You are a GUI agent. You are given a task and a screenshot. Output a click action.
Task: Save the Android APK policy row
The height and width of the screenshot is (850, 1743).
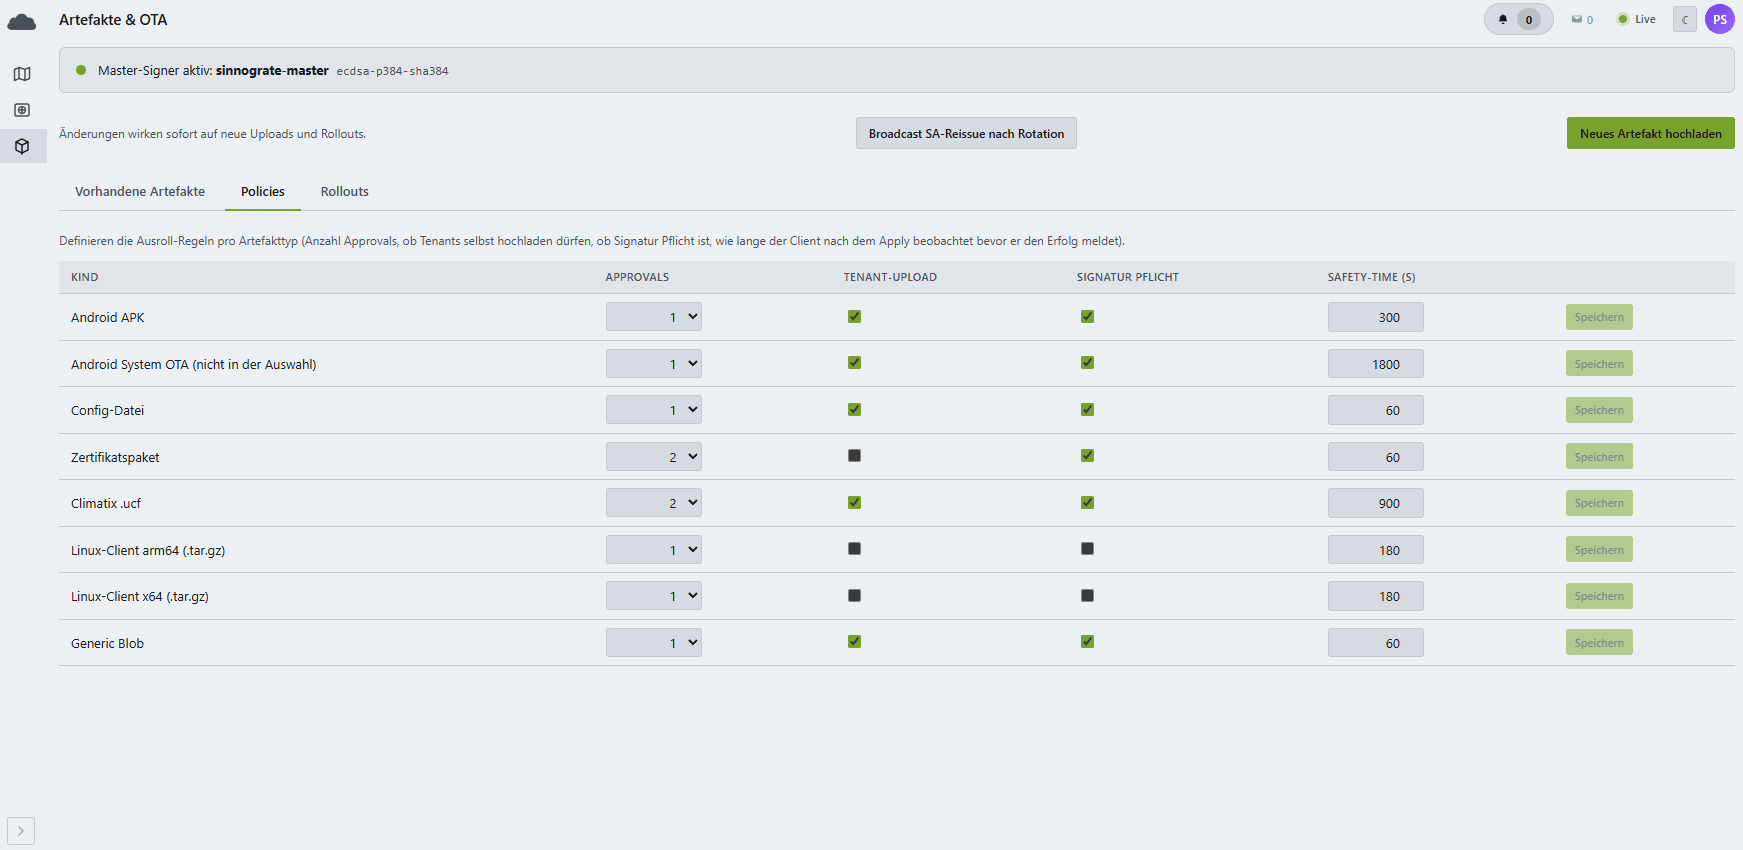[x=1599, y=317]
